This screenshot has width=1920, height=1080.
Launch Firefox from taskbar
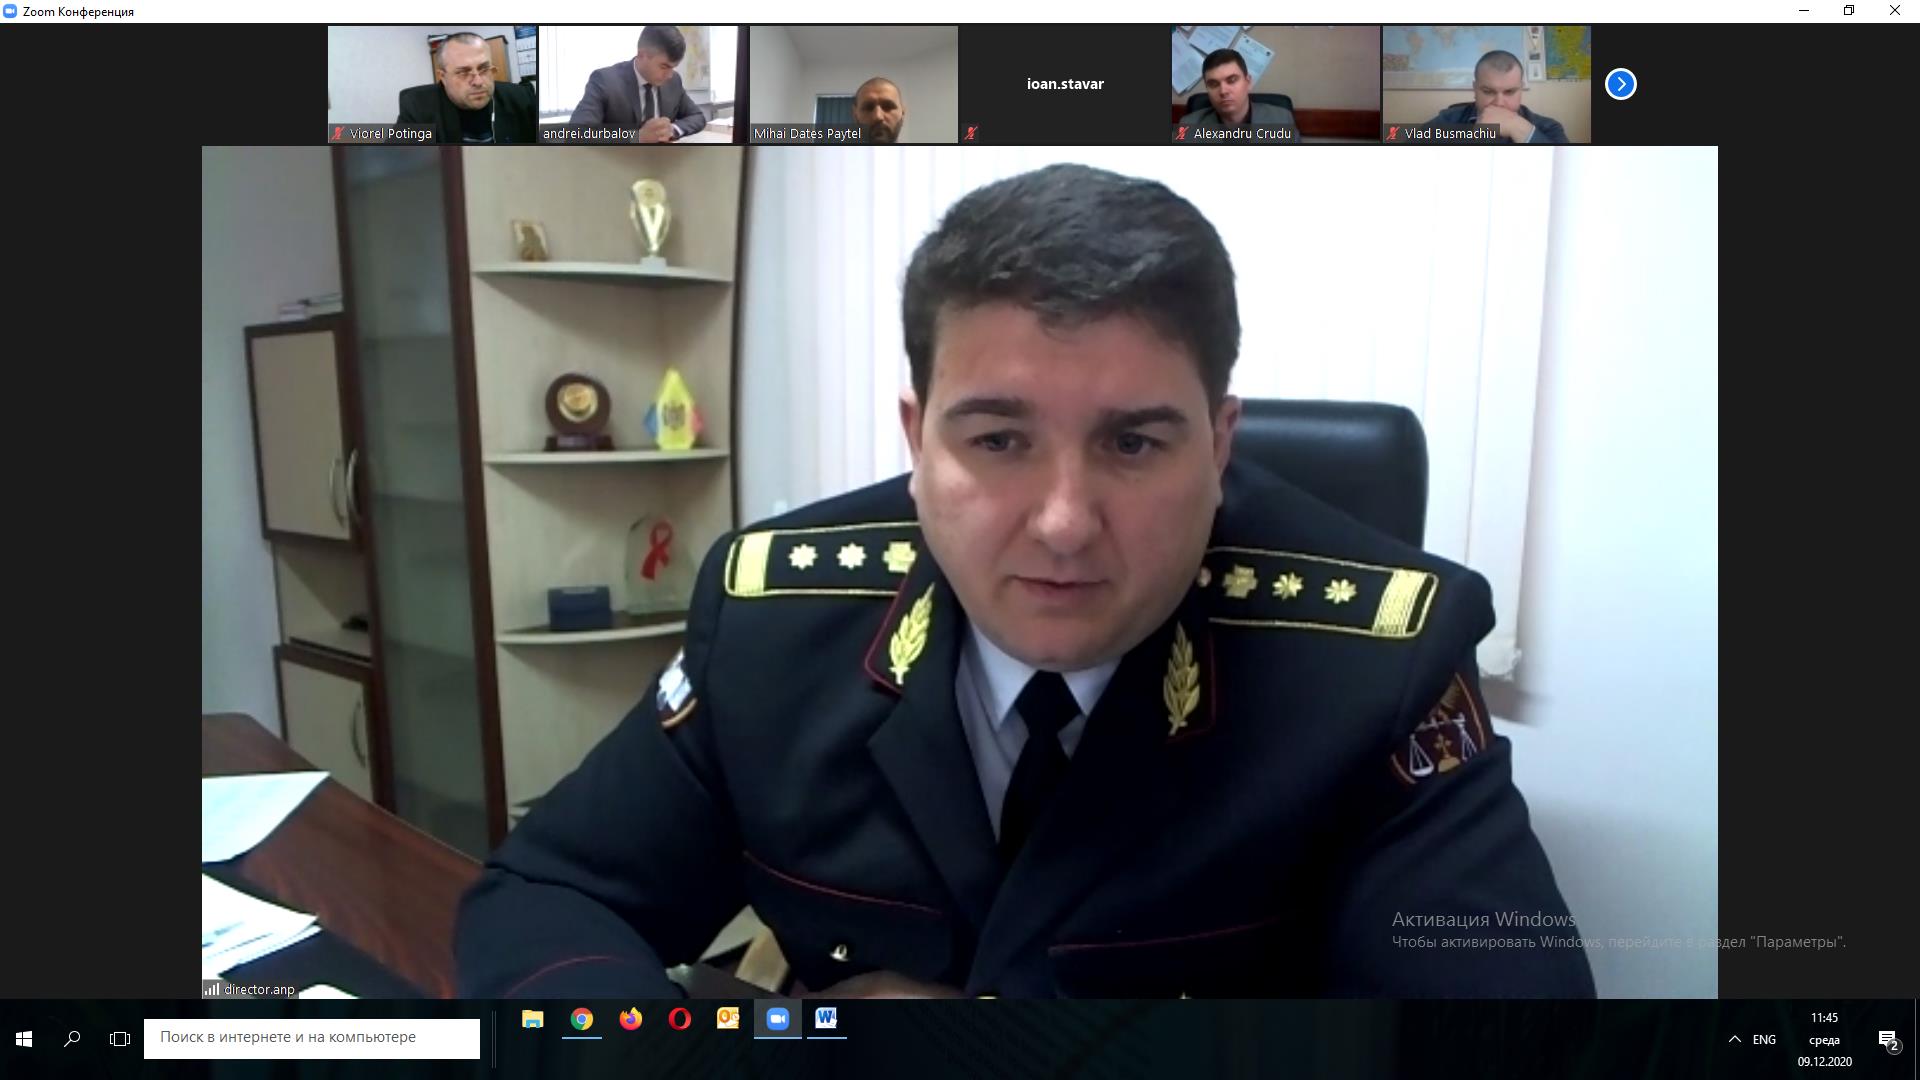tap(630, 1019)
